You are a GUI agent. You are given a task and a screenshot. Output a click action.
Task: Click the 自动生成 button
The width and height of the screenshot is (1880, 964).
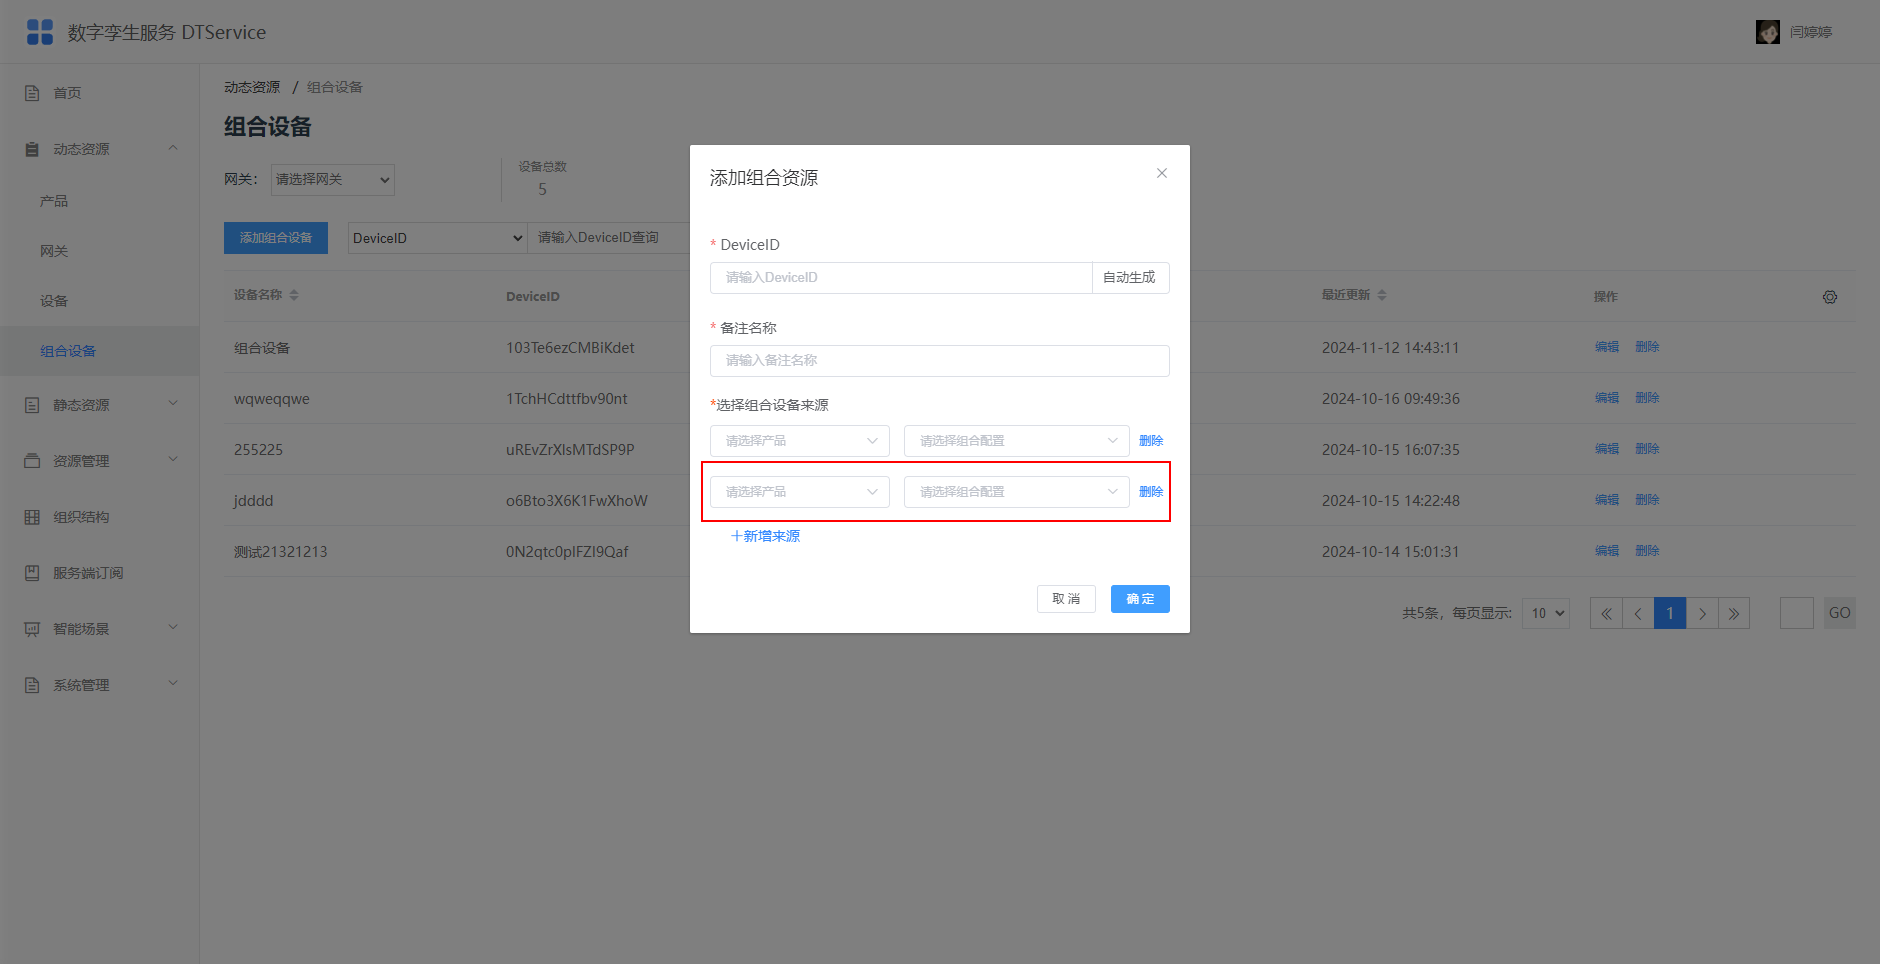[x=1130, y=278]
